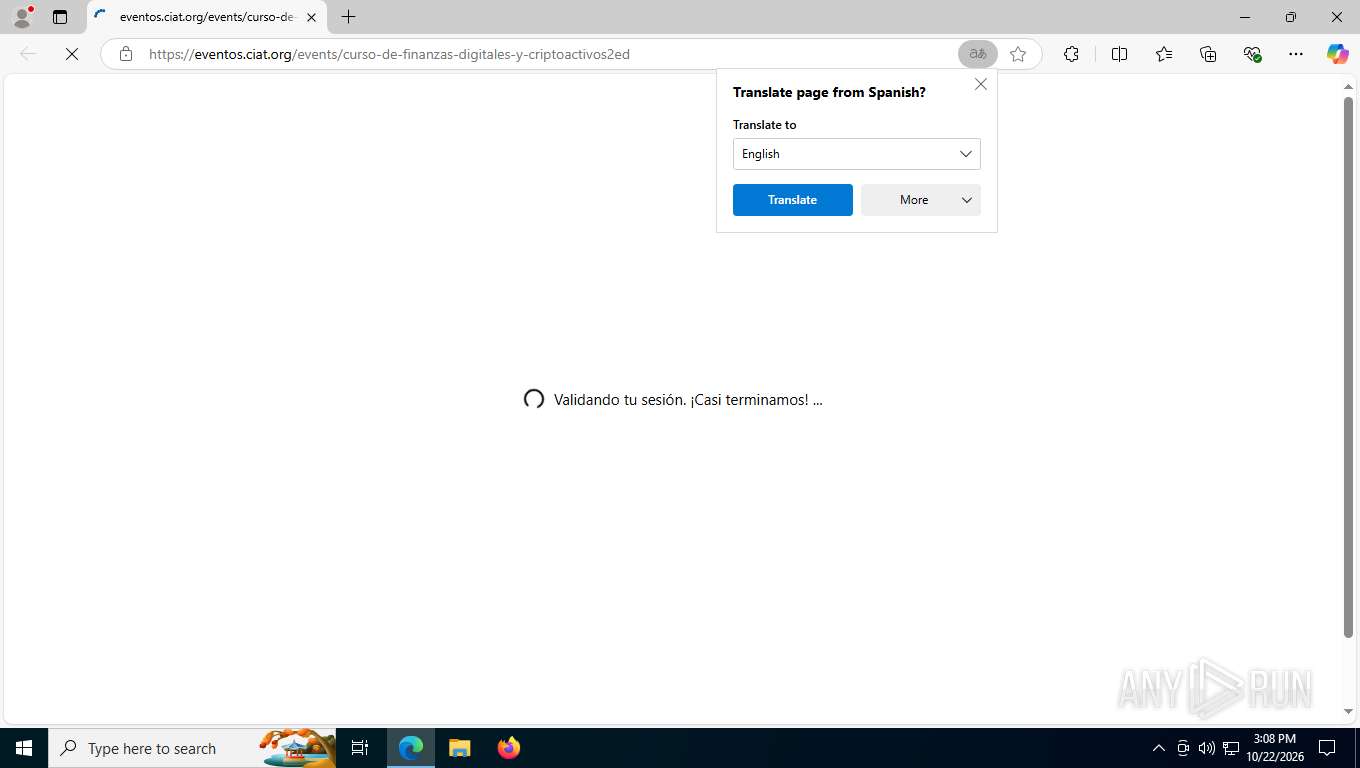Open Firefox from the taskbar
This screenshot has width=1360, height=768.
[509, 748]
